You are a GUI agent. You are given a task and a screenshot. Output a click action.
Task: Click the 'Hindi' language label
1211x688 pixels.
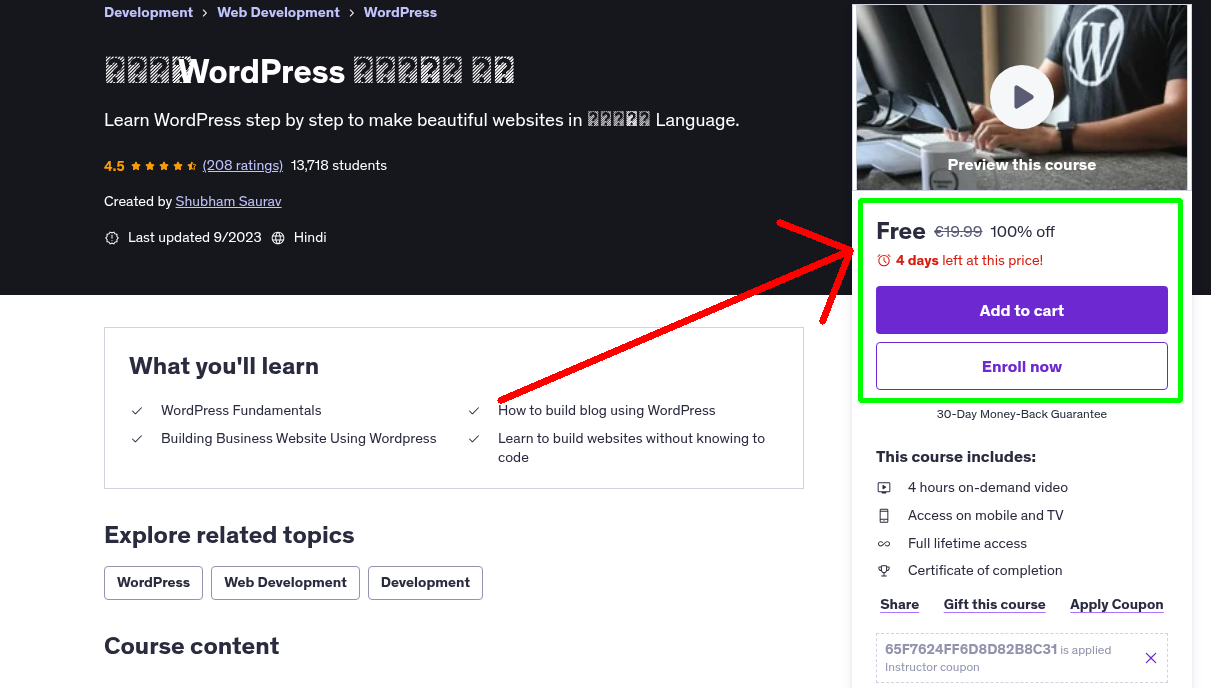coord(310,237)
